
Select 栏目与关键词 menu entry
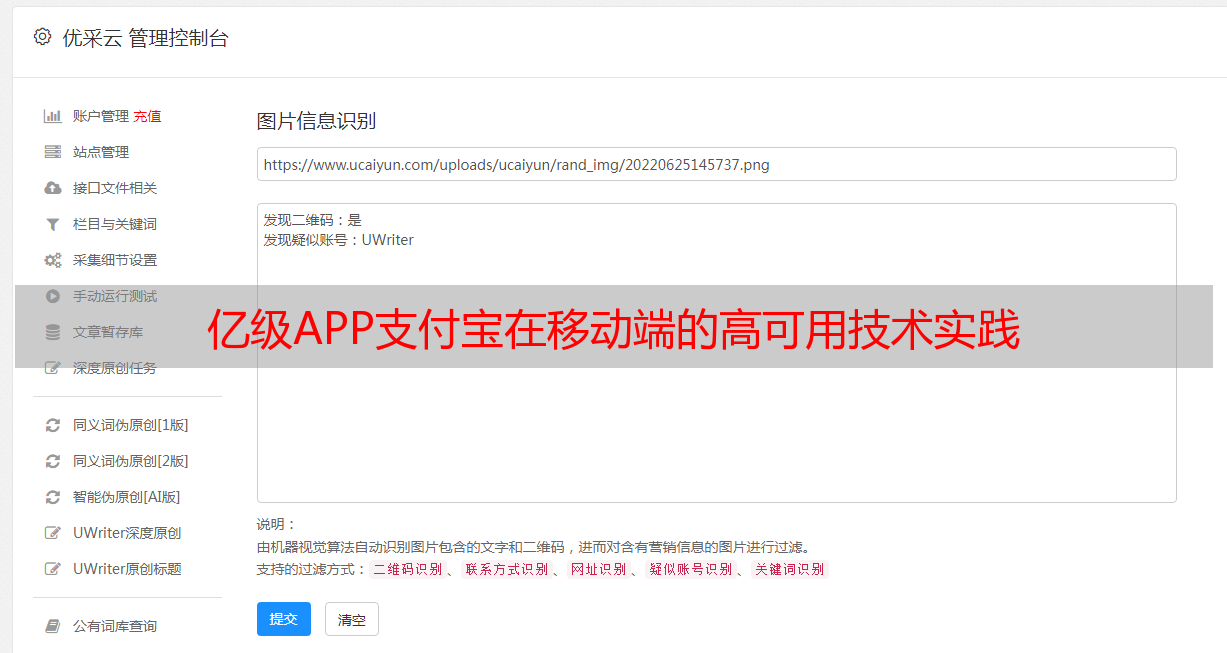(x=115, y=224)
